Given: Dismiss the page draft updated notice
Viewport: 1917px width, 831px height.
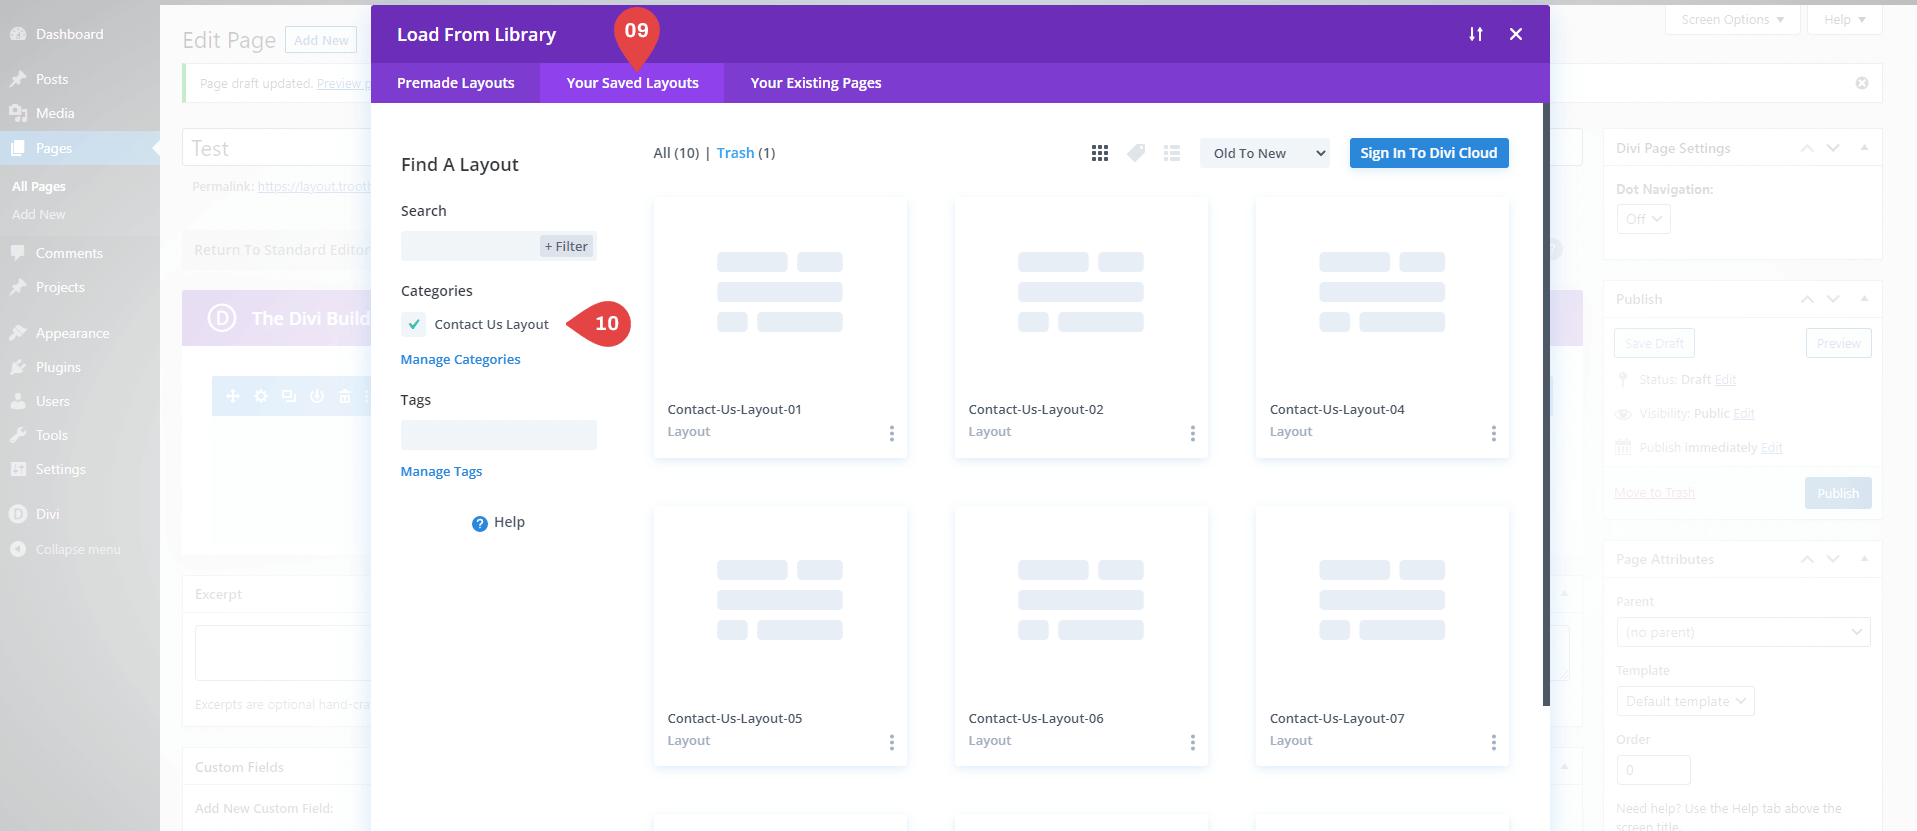Looking at the screenshot, I should [1862, 83].
